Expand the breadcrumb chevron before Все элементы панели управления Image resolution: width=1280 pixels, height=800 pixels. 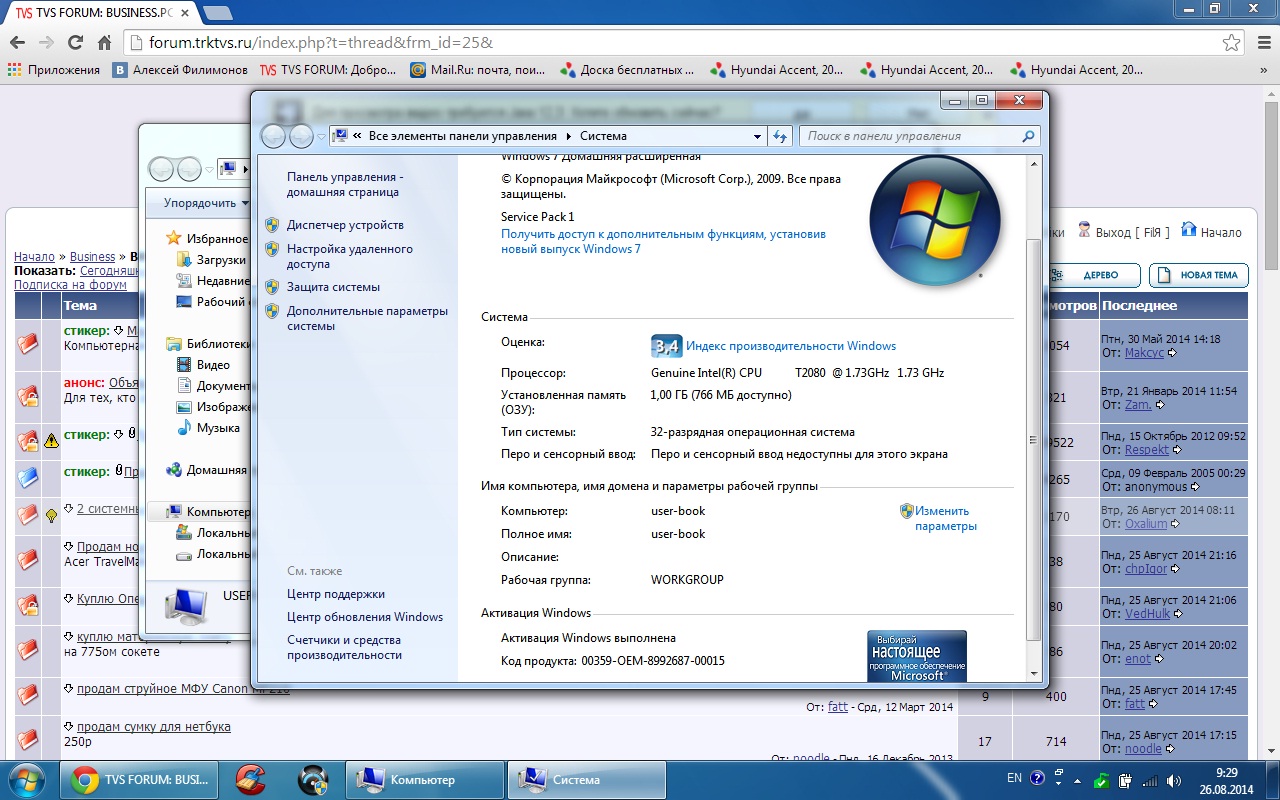click(x=357, y=136)
